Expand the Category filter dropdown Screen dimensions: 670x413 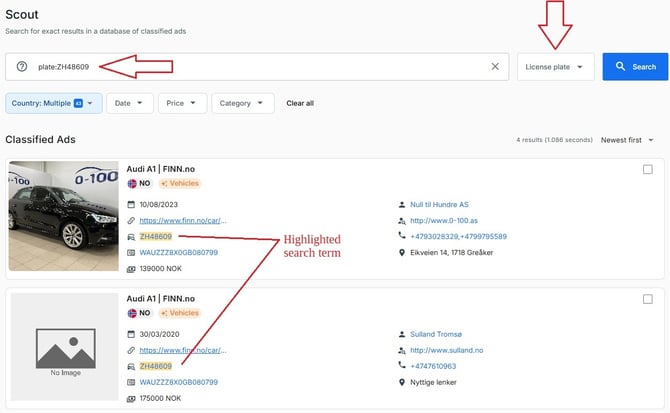point(243,103)
